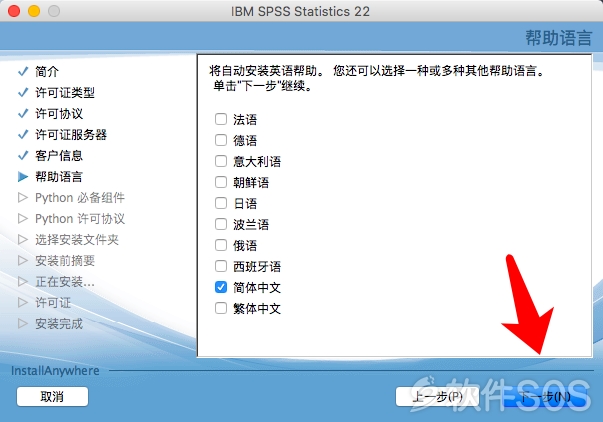Image resolution: width=603 pixels, height=422 pixels.
Task: Click the triangle icon beside 安装完成
Action: pos(23,324)
